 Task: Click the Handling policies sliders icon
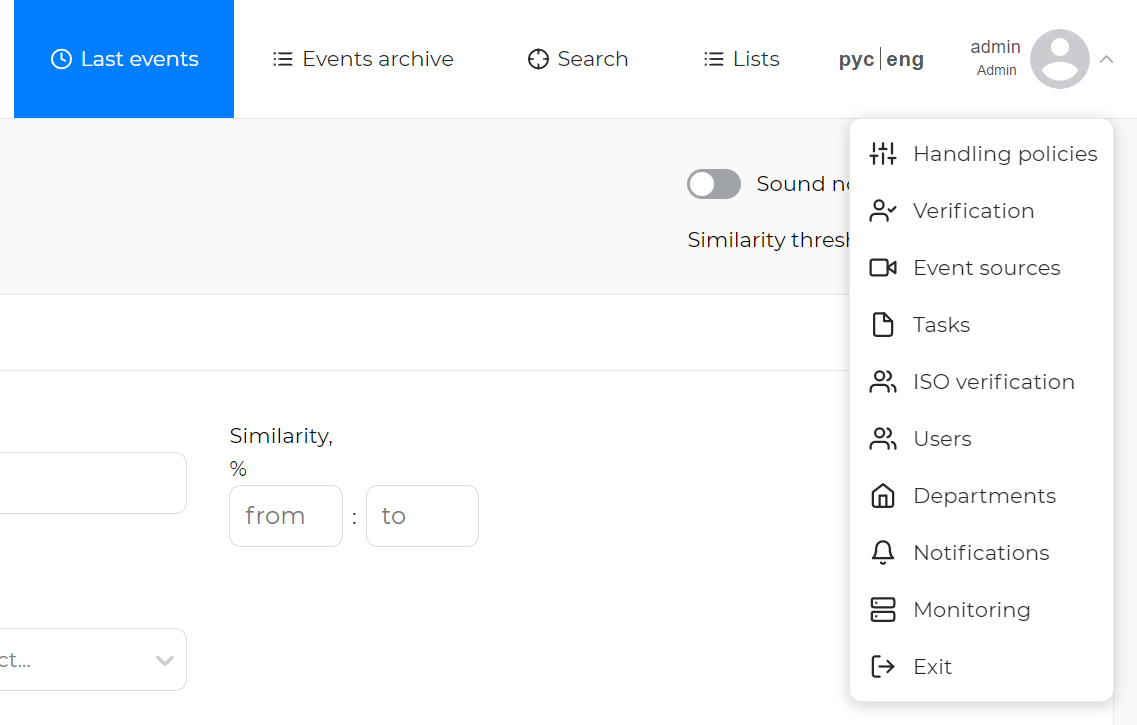pos(883,154)
